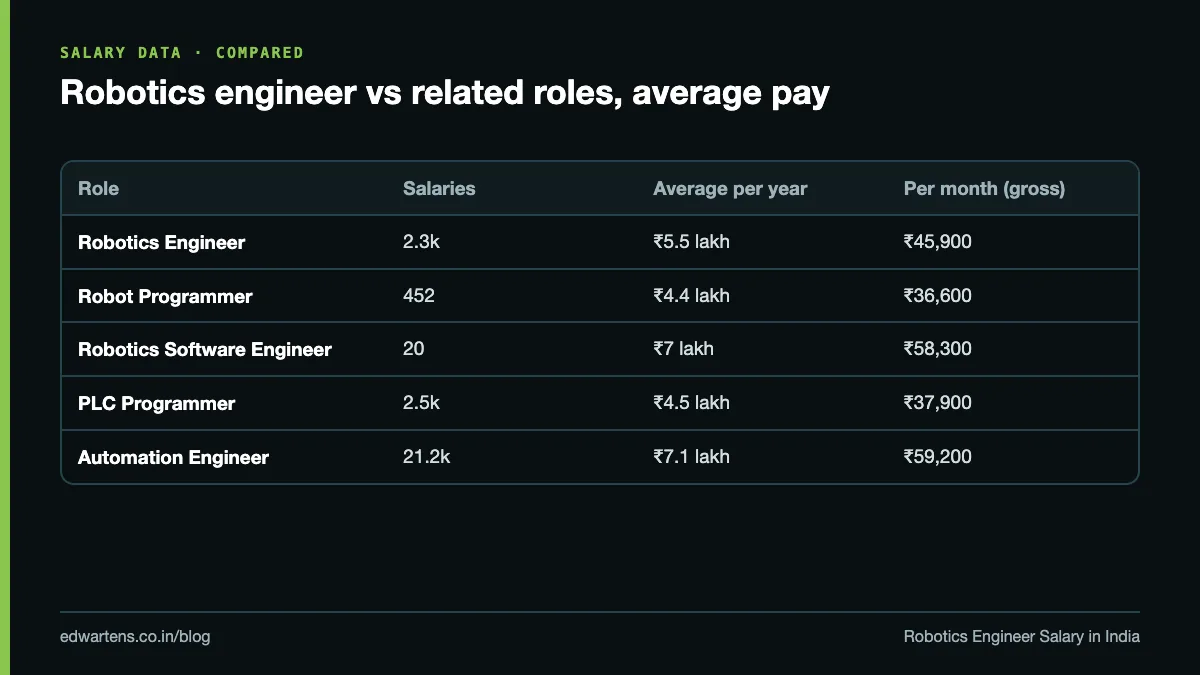1200x675 pixels.
Task: Click the footer text 'Robotics Engineer Salary in India'
Action: (1022, 637)
